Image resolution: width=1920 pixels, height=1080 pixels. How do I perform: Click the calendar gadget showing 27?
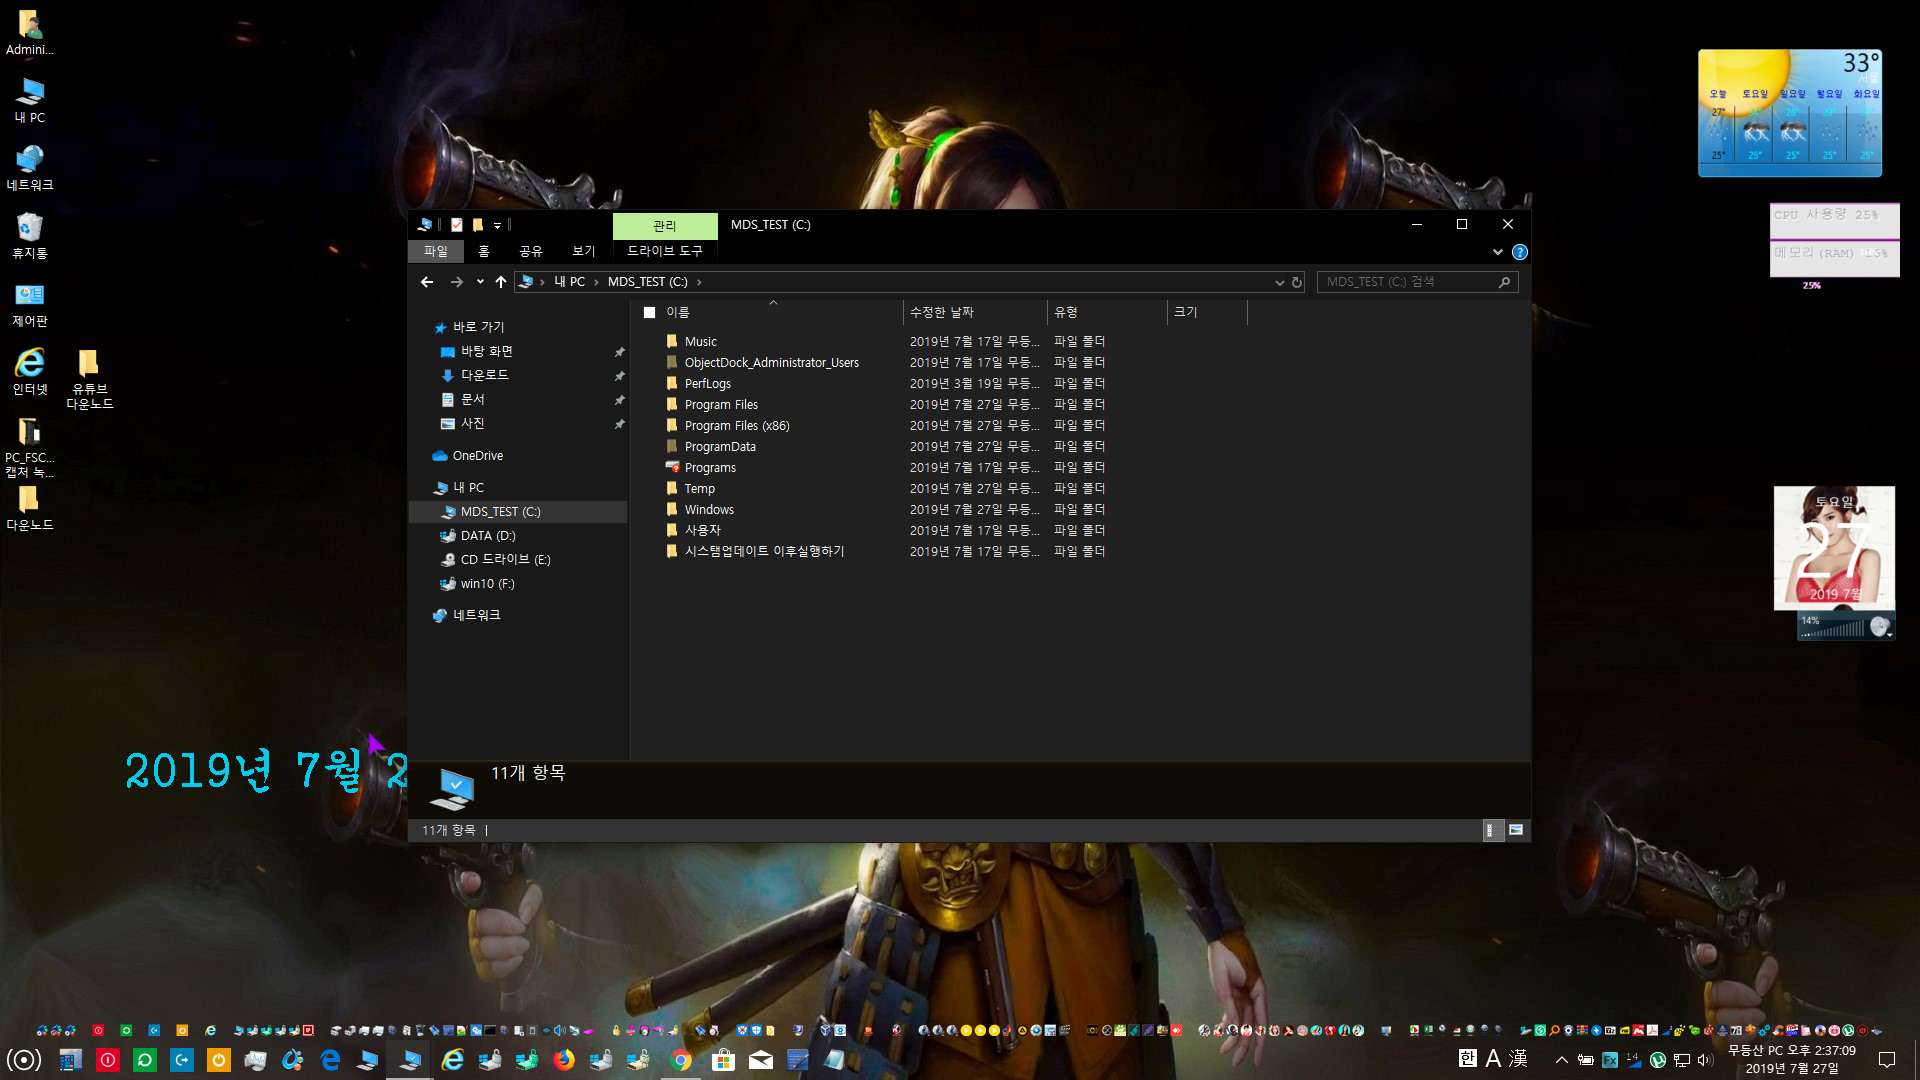point(1834,547)
